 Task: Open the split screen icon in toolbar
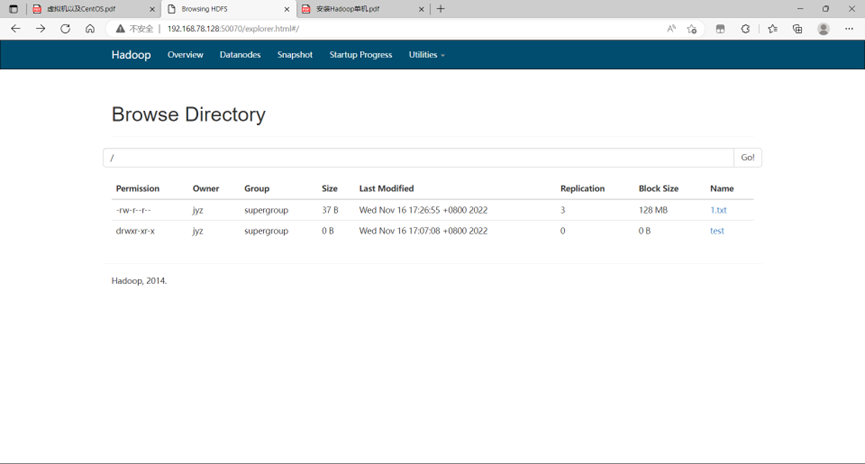(x=720, y=29)
